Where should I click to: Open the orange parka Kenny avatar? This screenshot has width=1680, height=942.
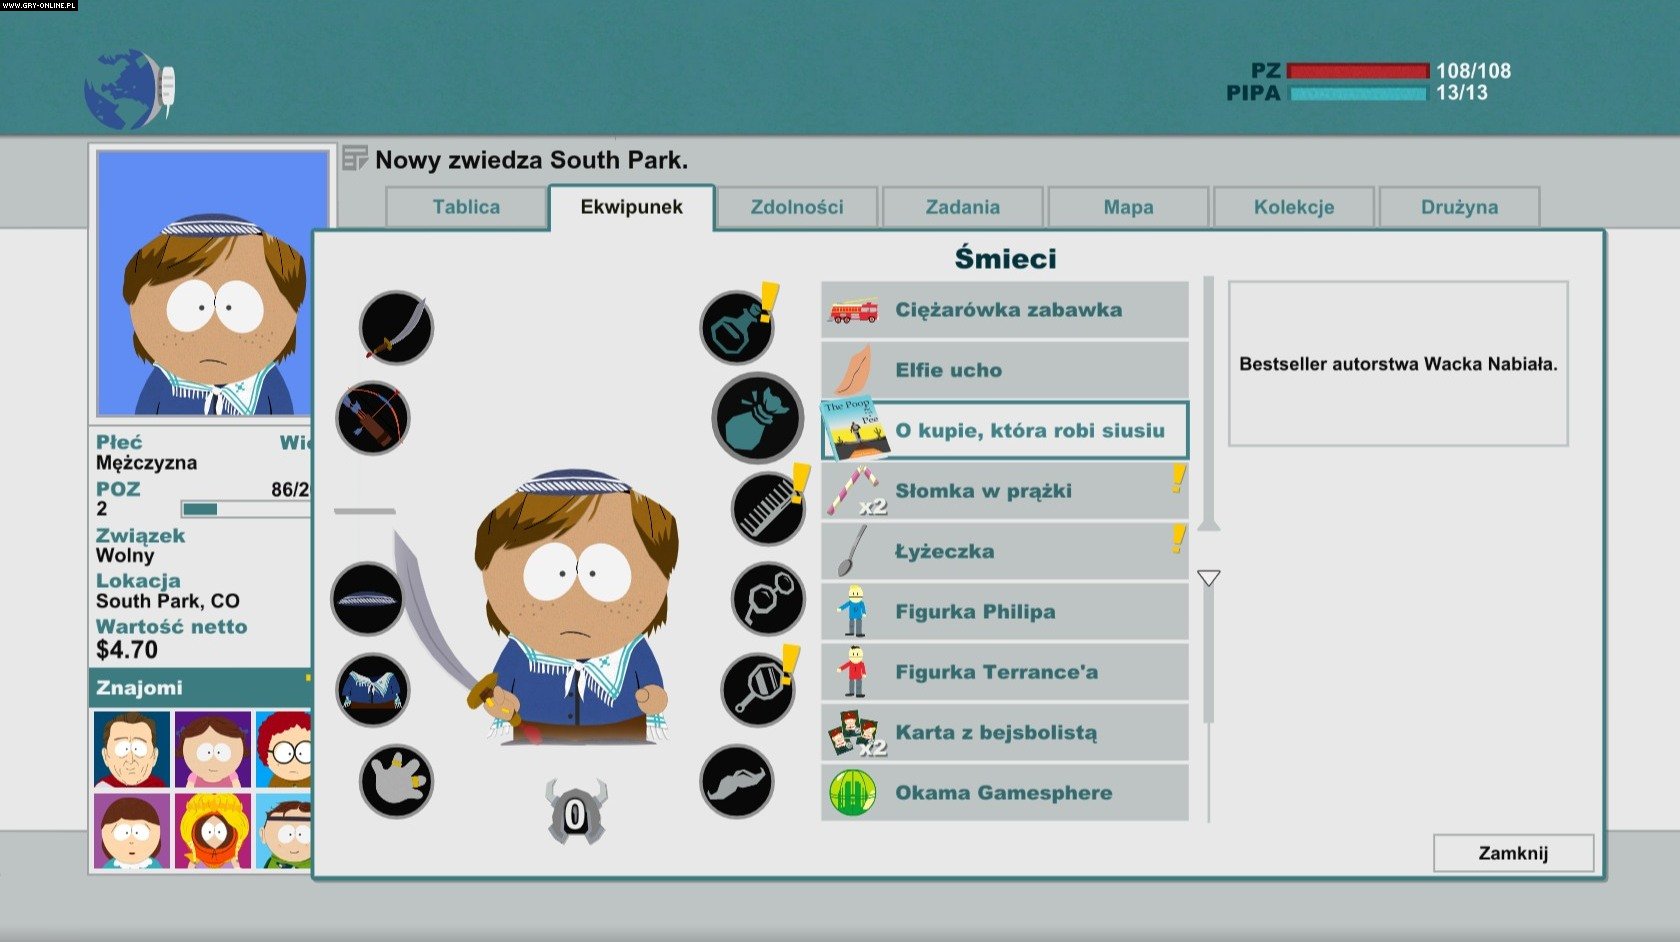212,831
